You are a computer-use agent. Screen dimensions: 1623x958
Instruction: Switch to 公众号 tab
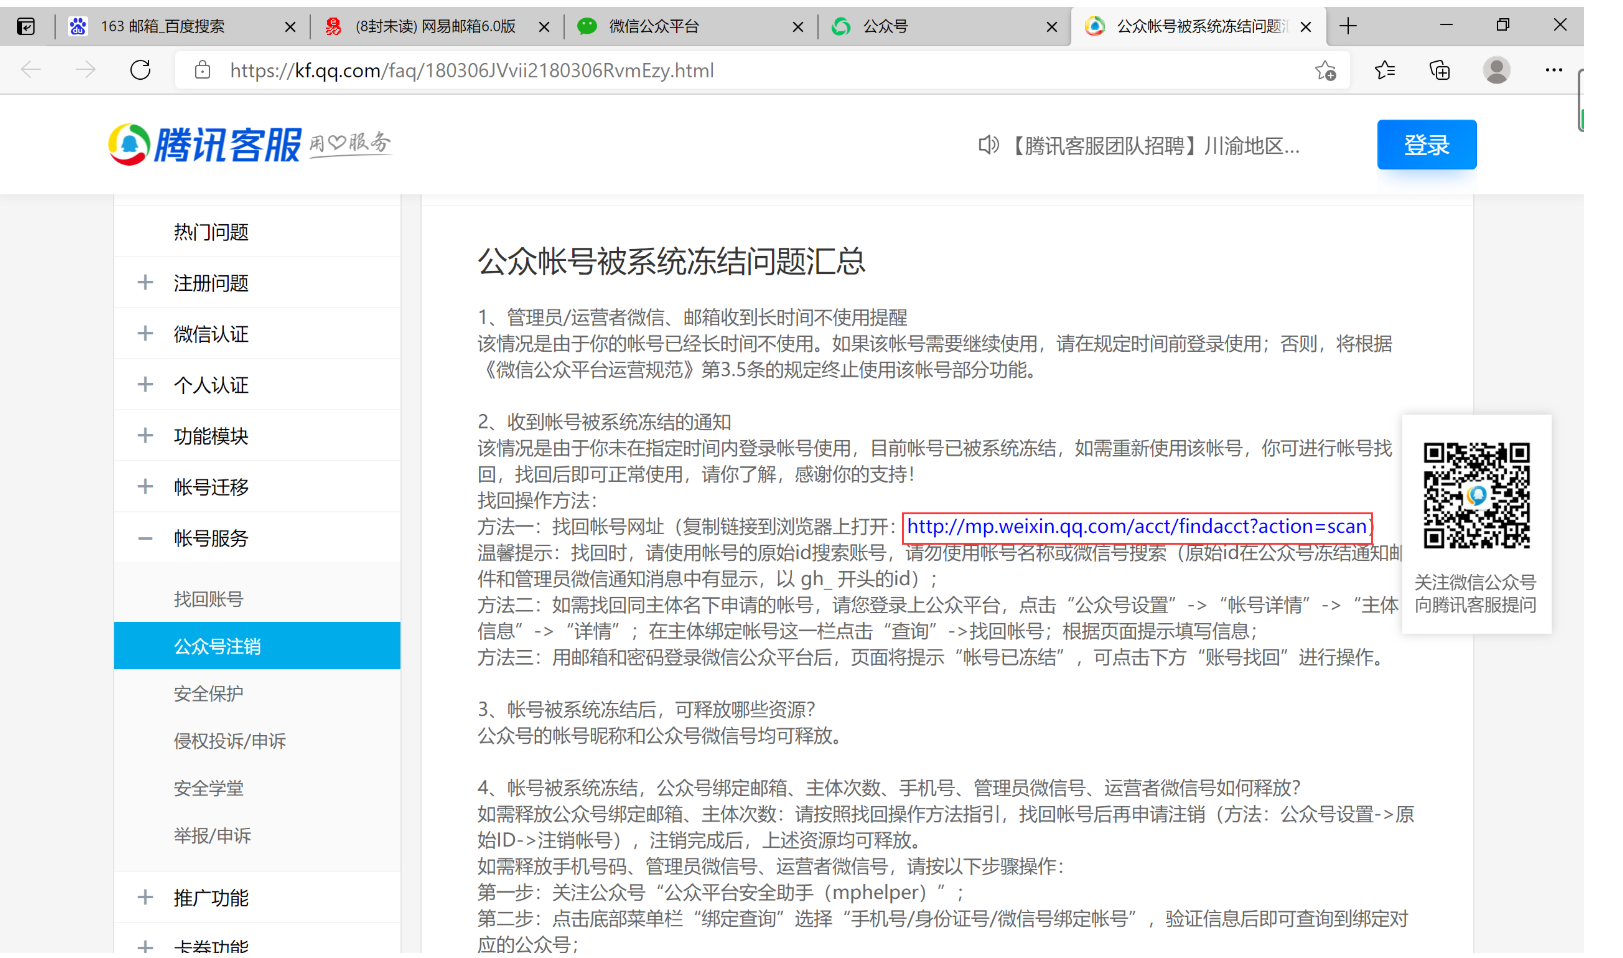(x=944, y=26)
